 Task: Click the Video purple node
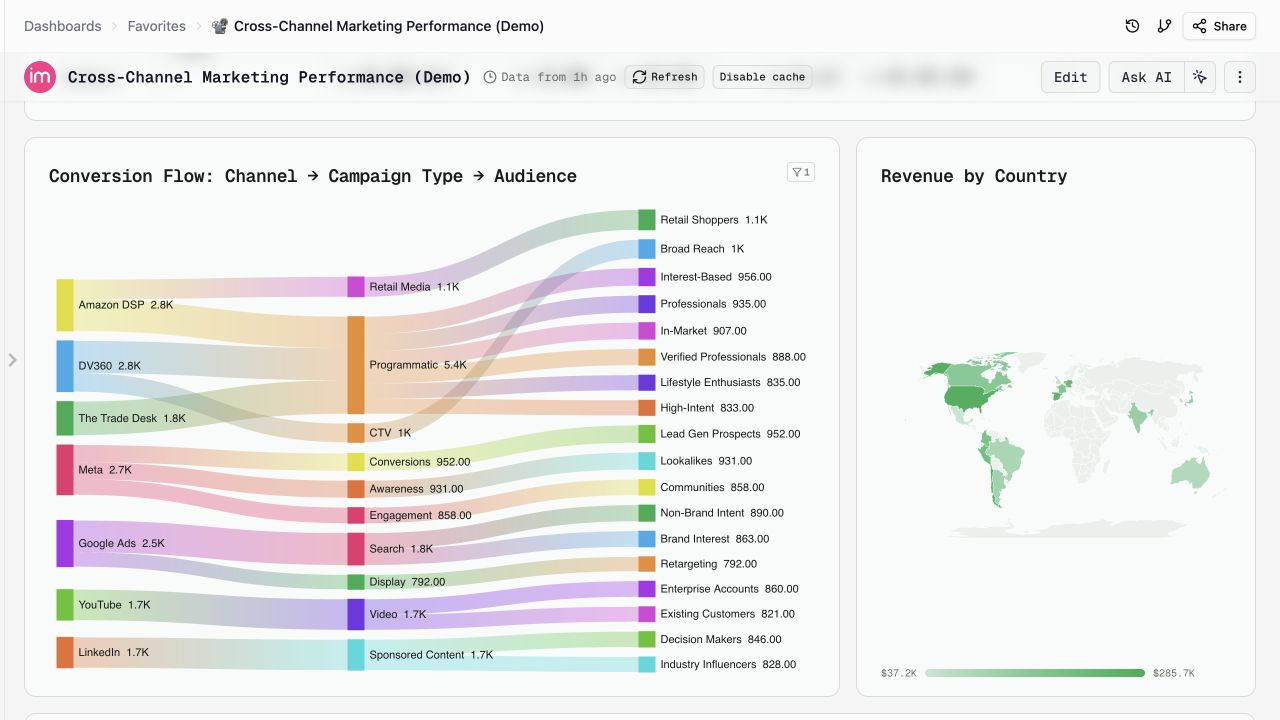356,614
